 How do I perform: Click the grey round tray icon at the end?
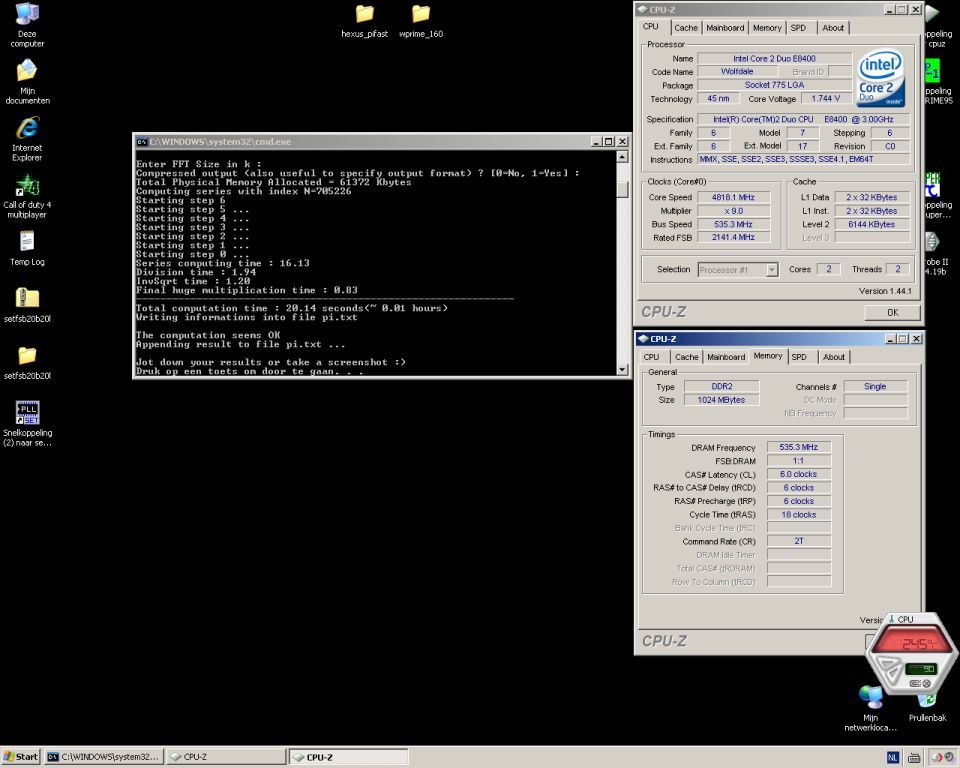click(949, 758)
